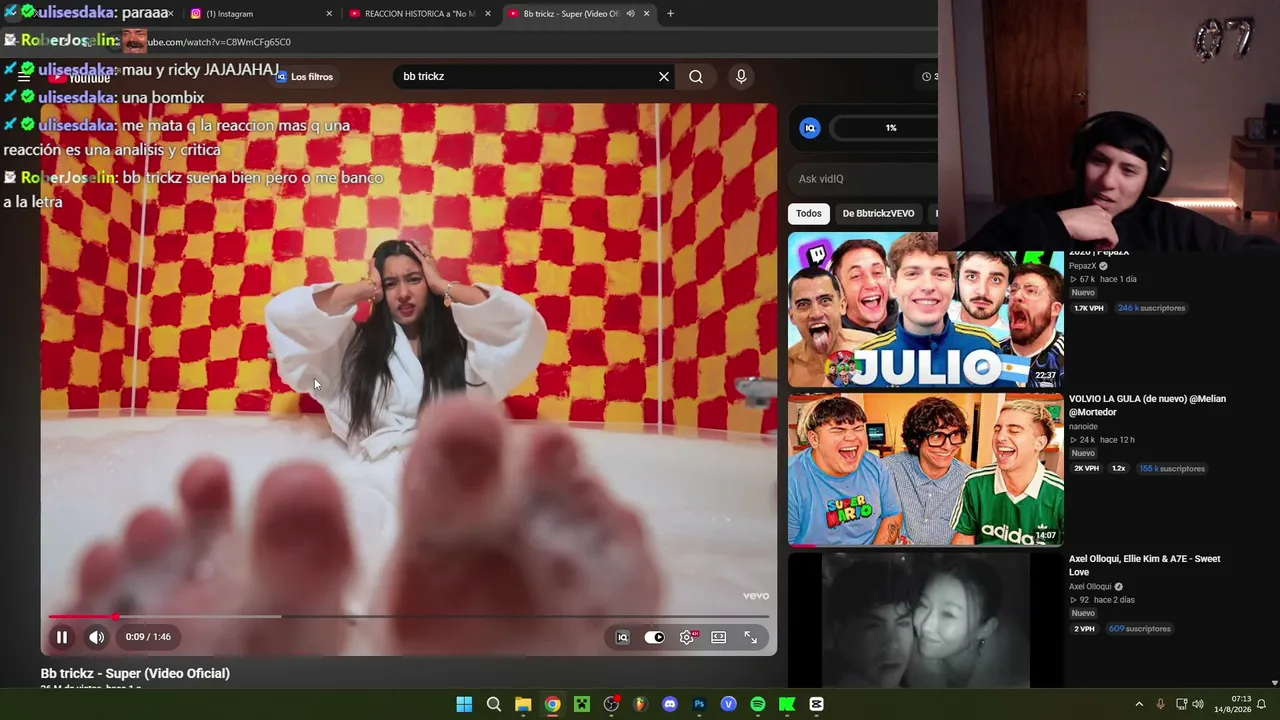Open OBS Studio from the taskbar
Screen dimensions: 1280x720
pyautogui.click(x=611, y=704)
